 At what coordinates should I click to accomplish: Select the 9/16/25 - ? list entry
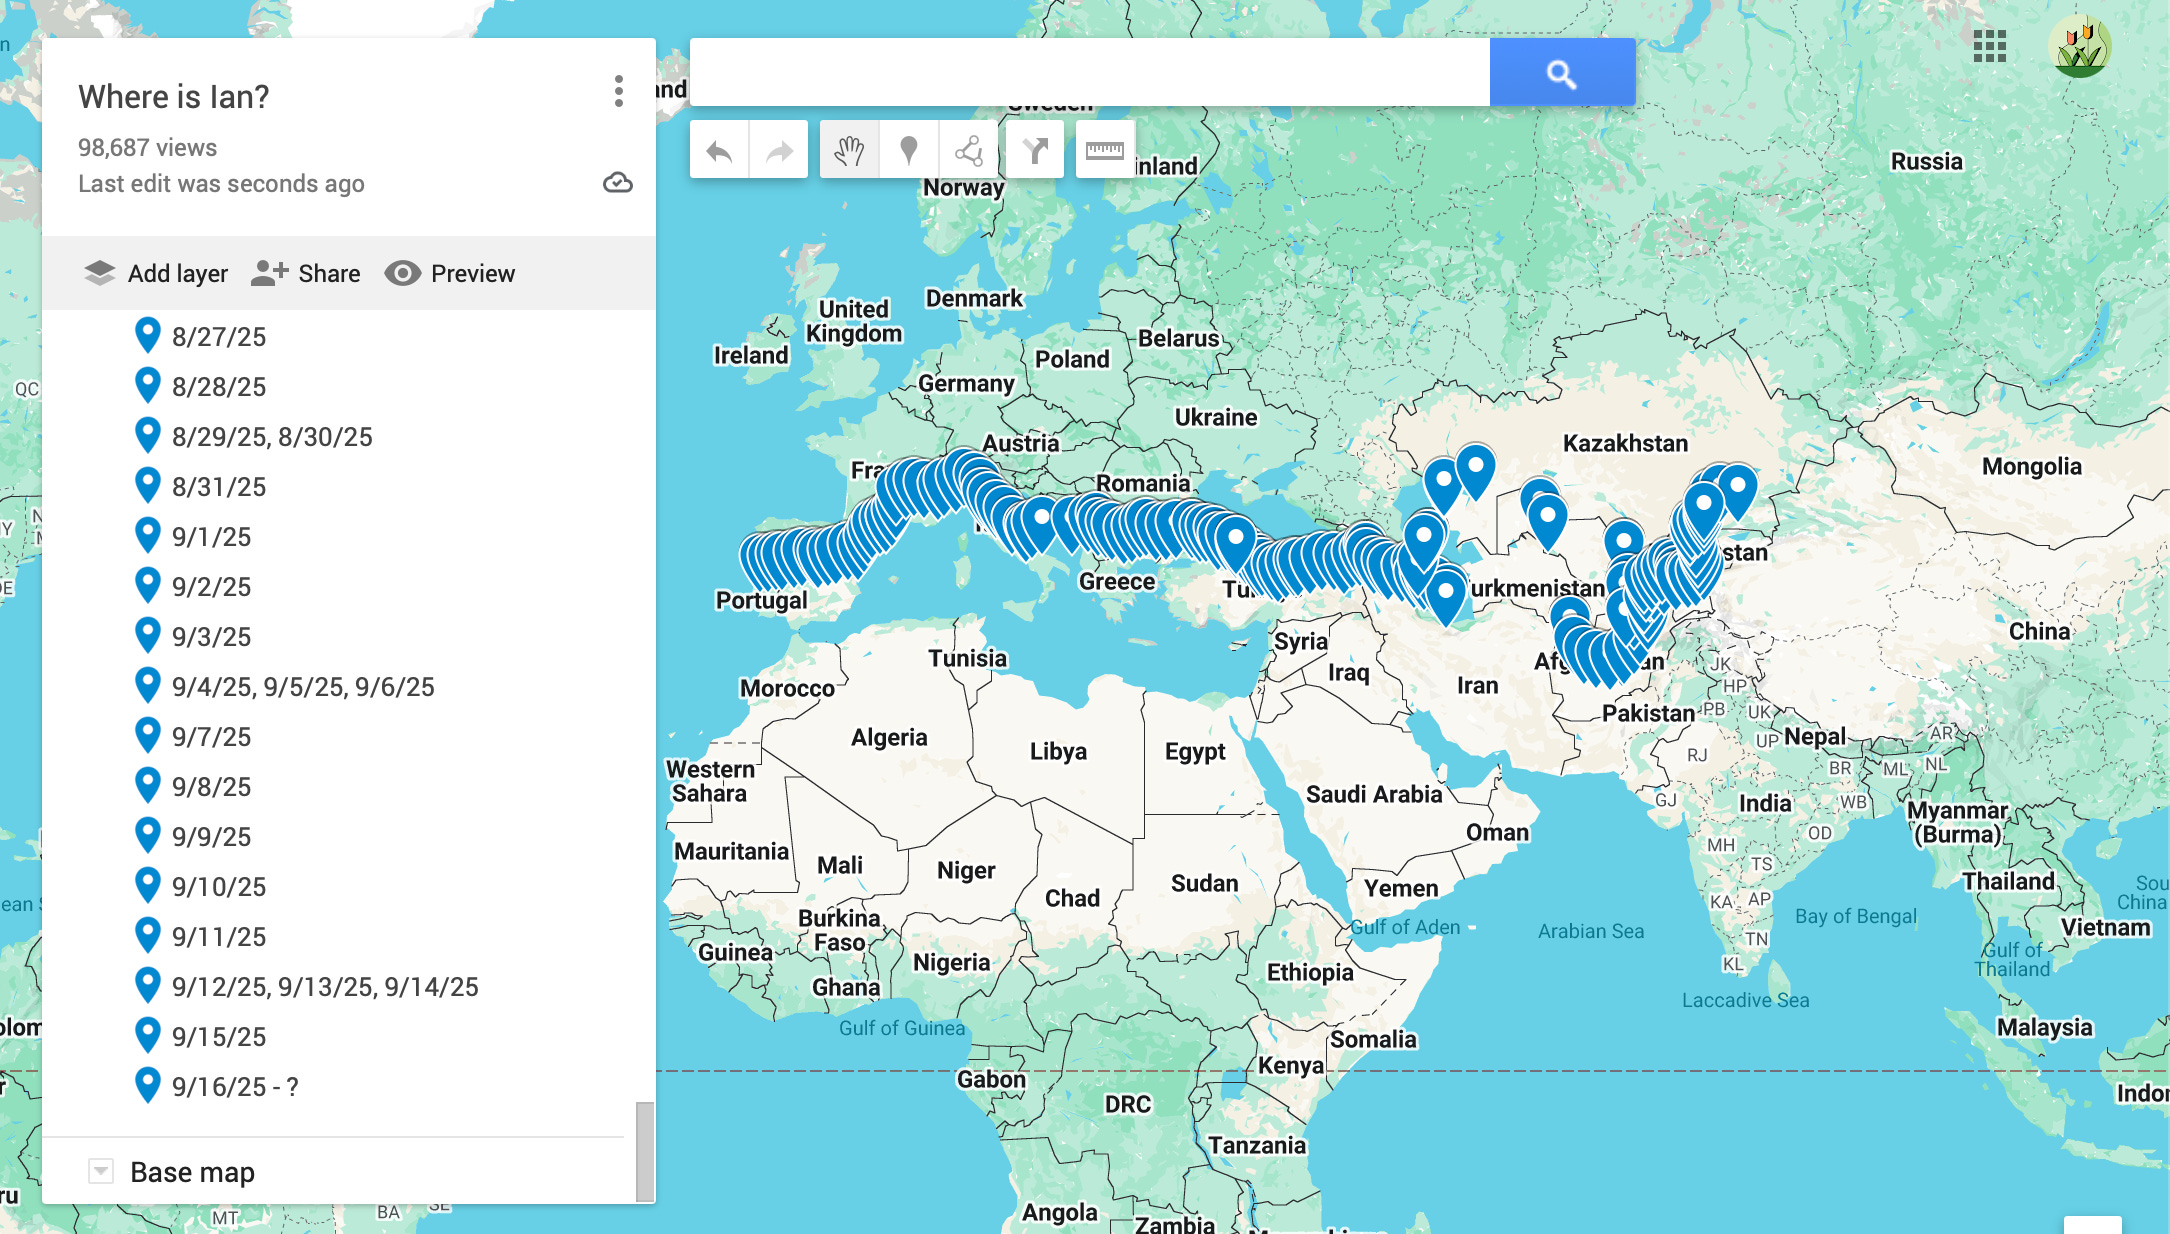tap(235, 1086)
